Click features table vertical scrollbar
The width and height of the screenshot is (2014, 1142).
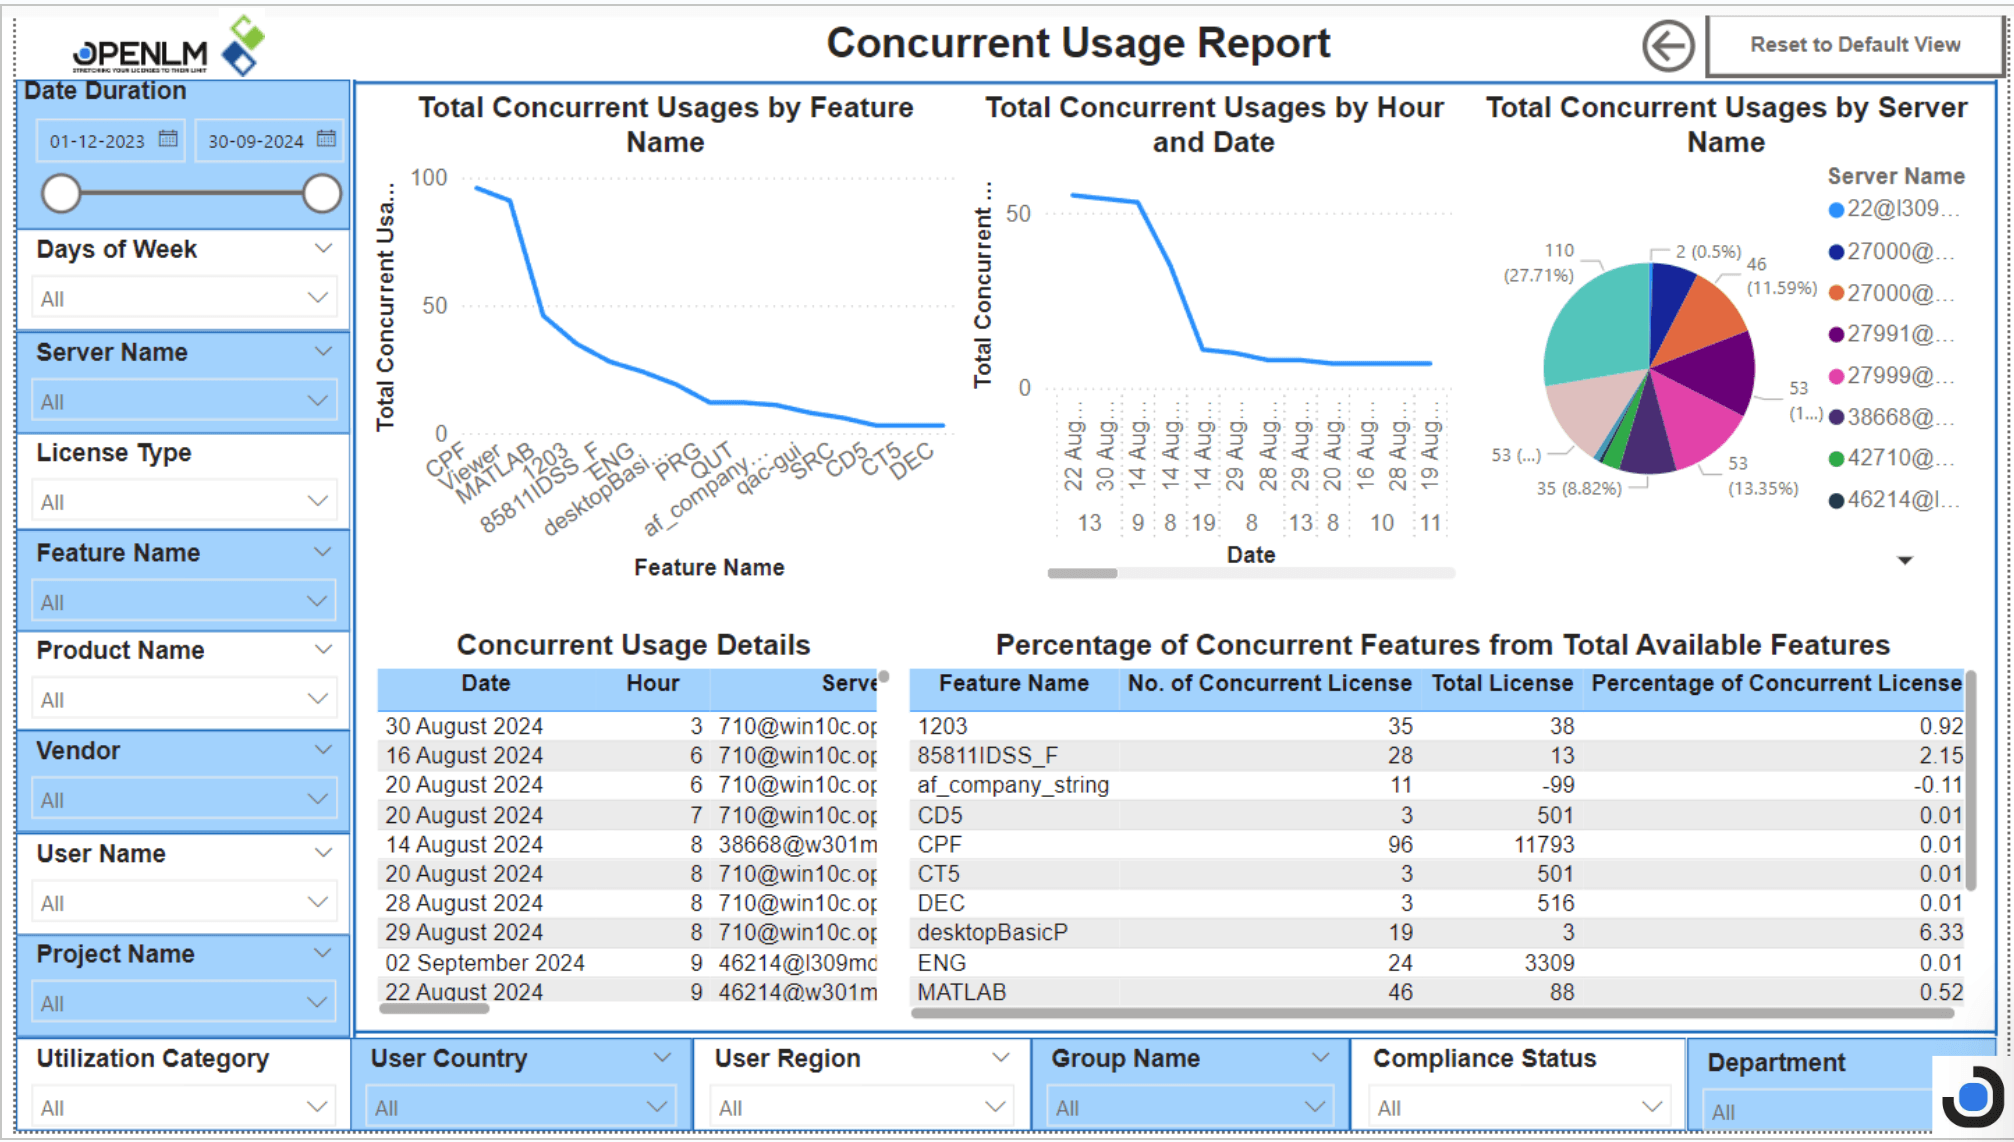1971,780
